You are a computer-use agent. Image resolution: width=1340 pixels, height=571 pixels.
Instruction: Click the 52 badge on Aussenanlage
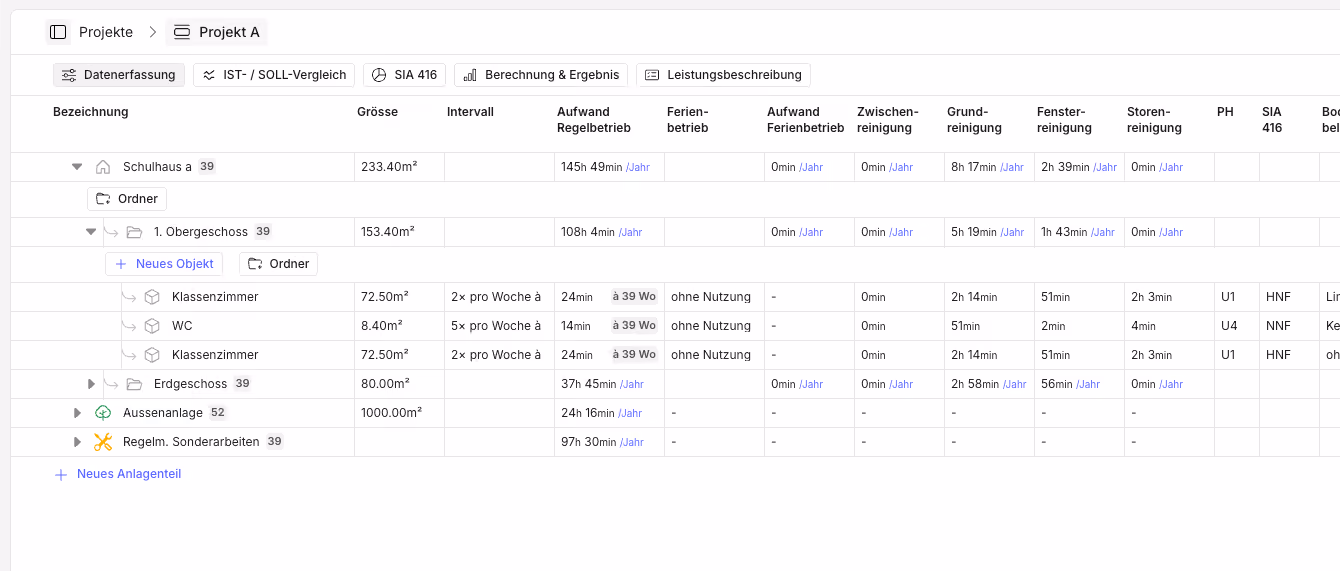point(218,413)
